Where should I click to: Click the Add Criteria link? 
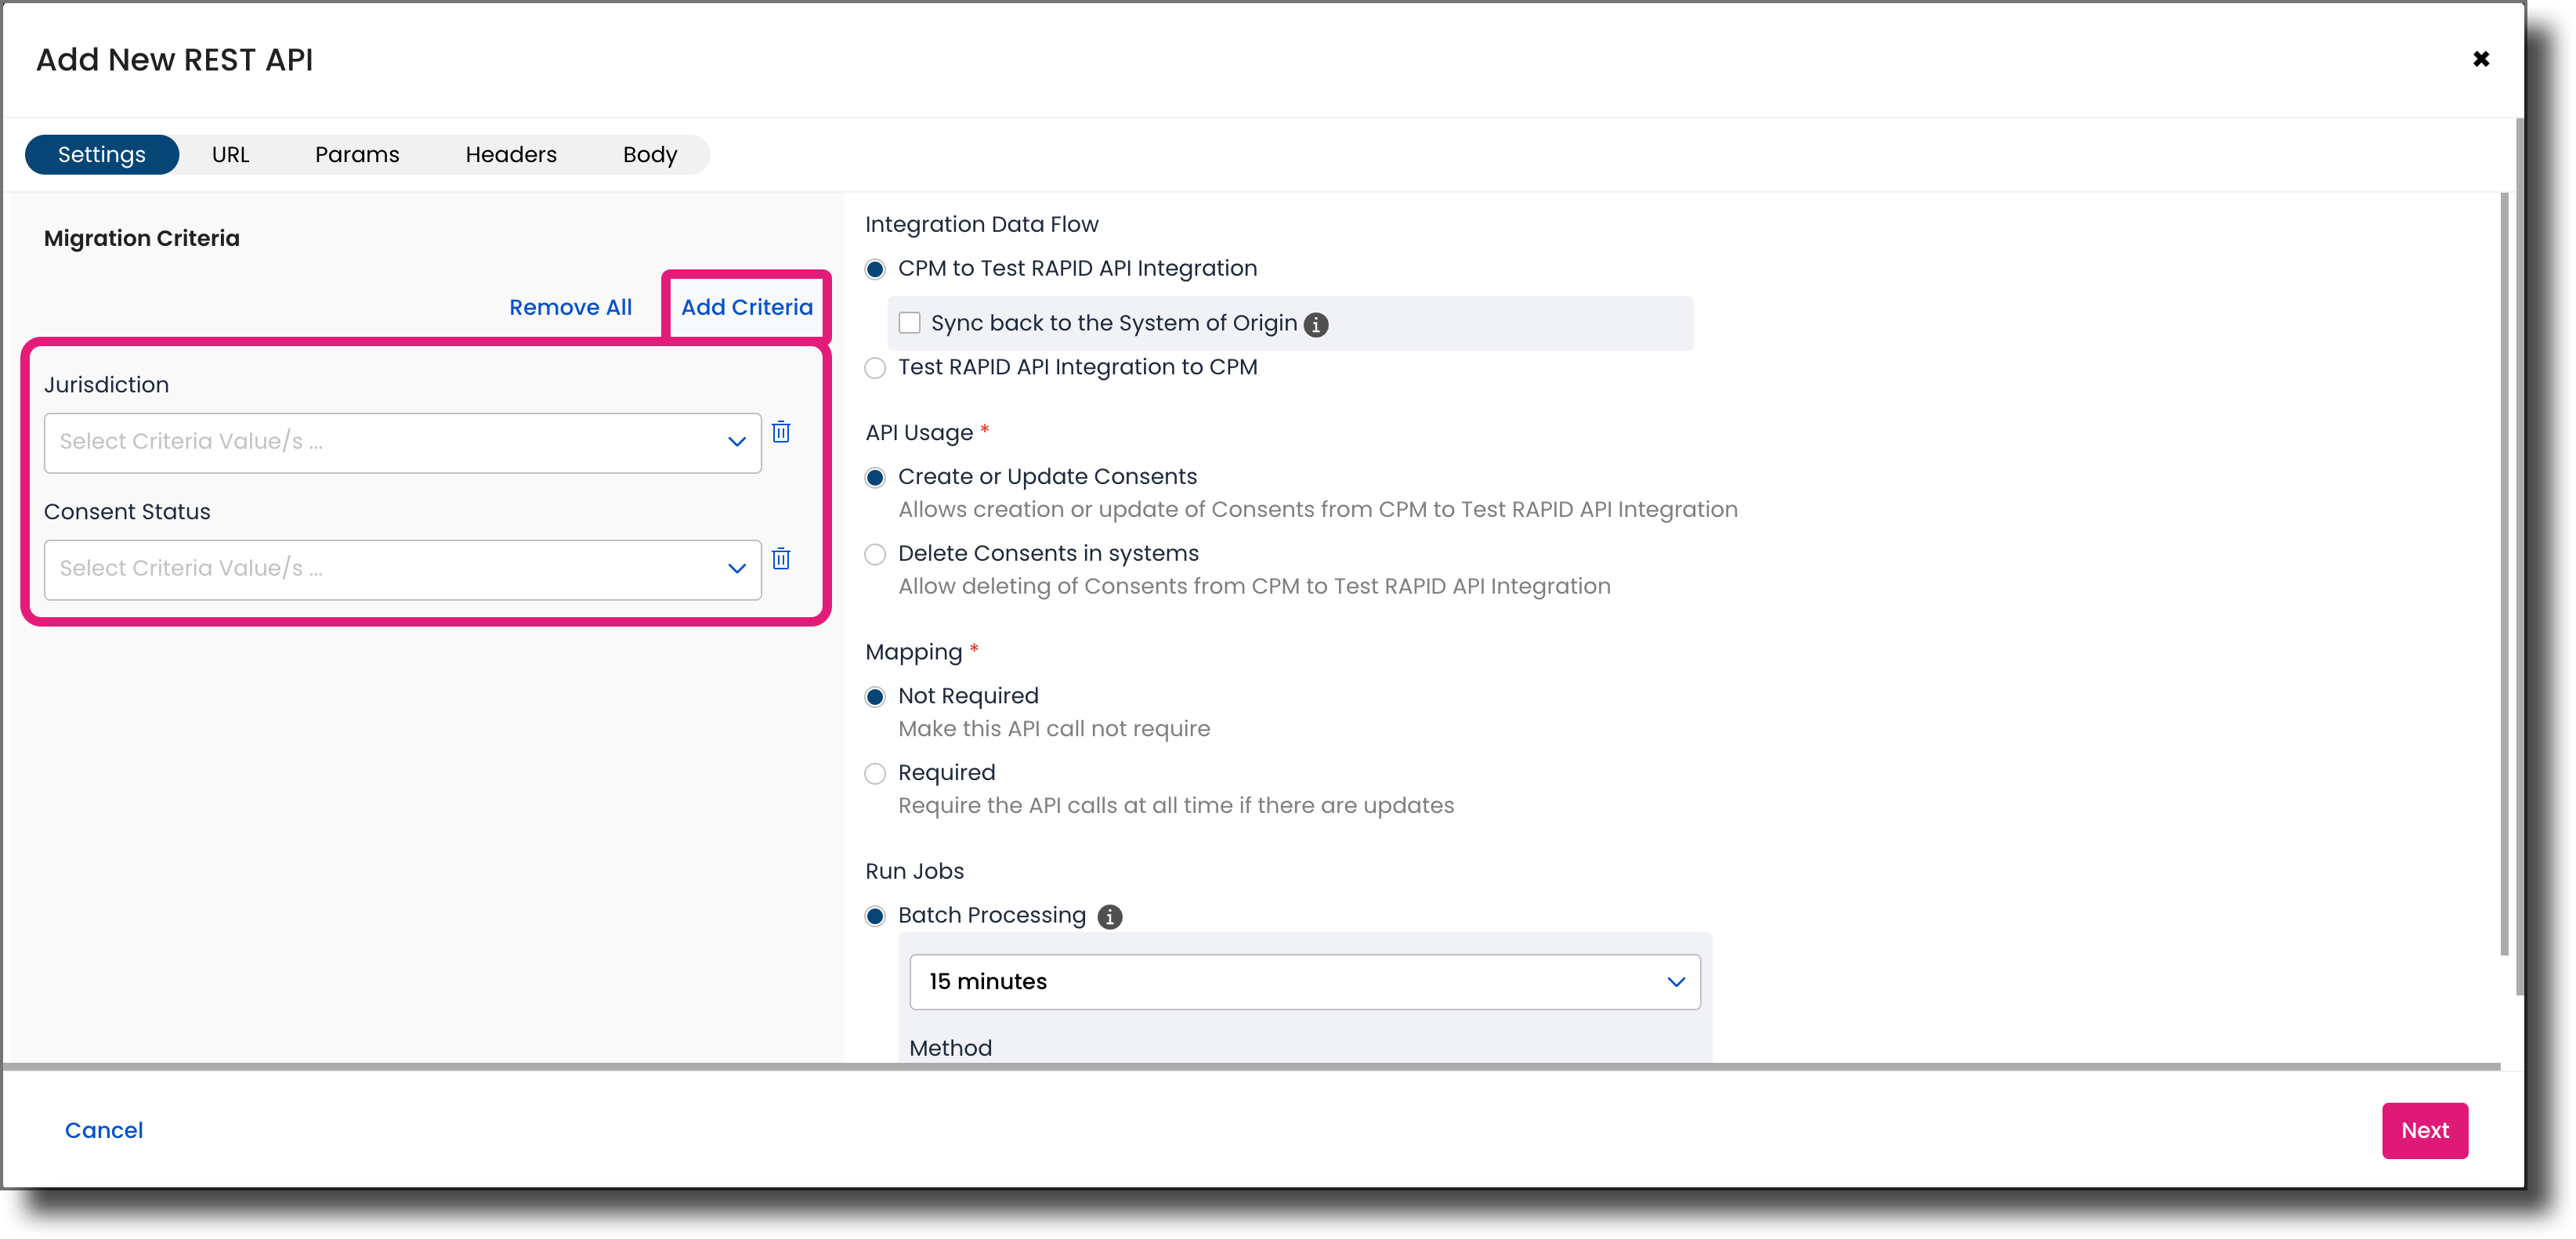[747, 307]
